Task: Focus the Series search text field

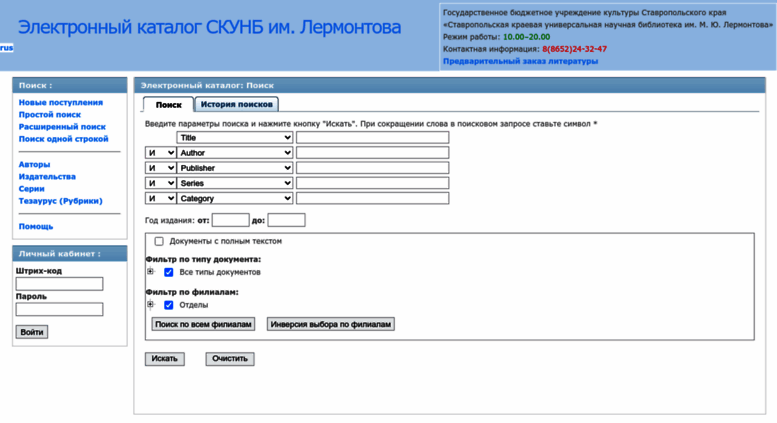Action: (x=373, y=183)
